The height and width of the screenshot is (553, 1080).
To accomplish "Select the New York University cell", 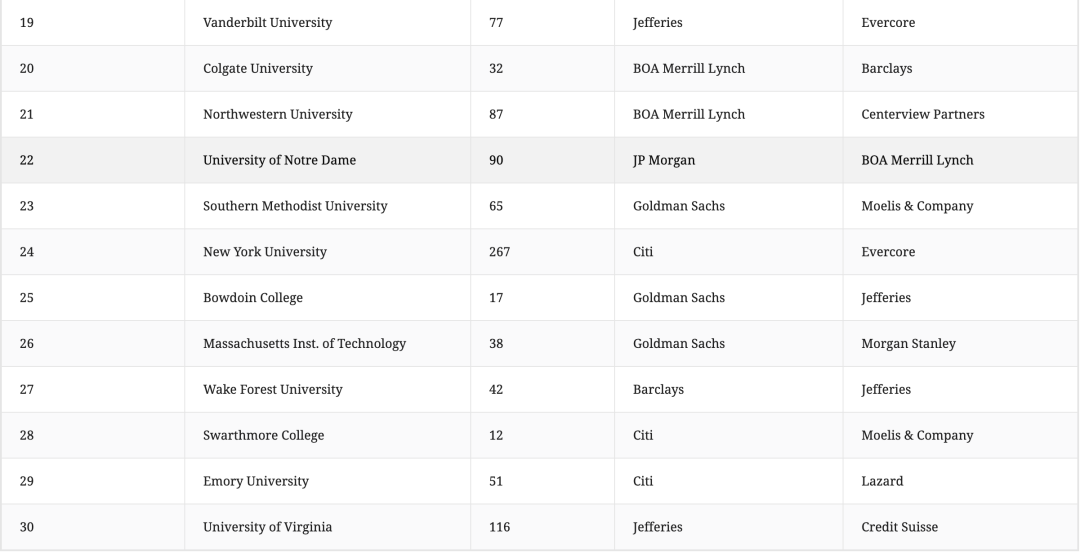I will pos(264,252).
